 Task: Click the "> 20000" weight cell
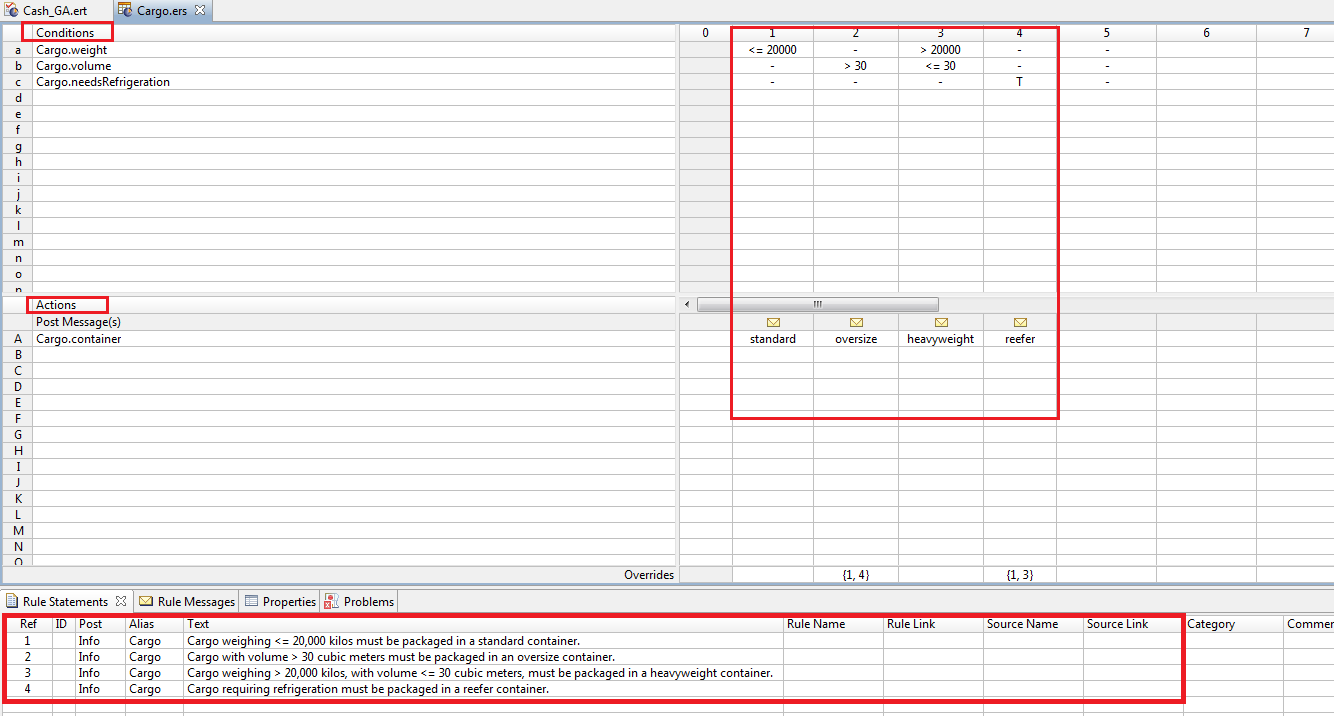click(x=941, y=50)
